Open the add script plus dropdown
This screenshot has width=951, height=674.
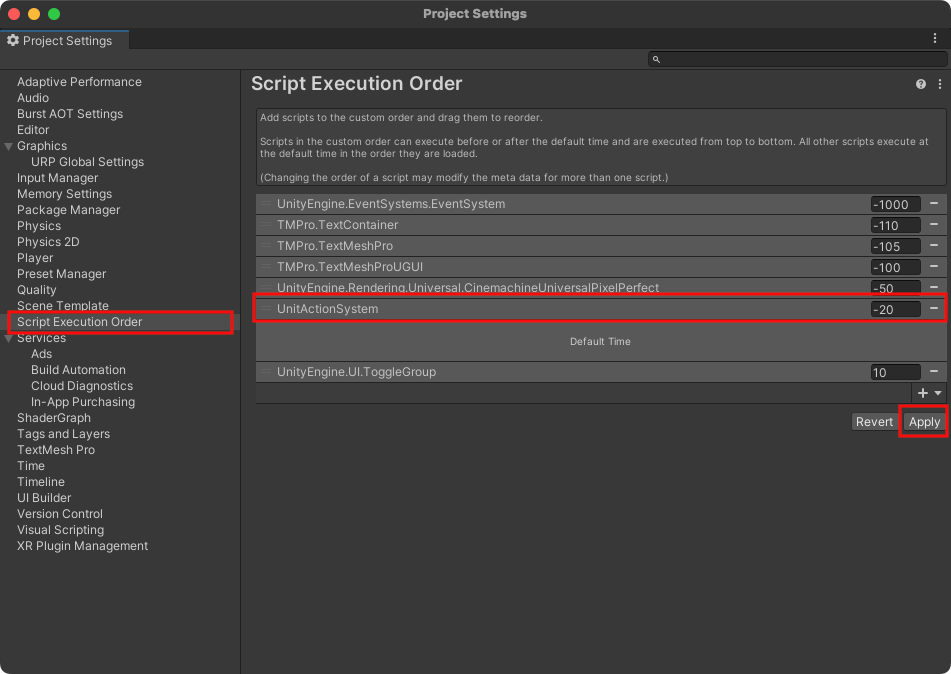coord(929,394)
